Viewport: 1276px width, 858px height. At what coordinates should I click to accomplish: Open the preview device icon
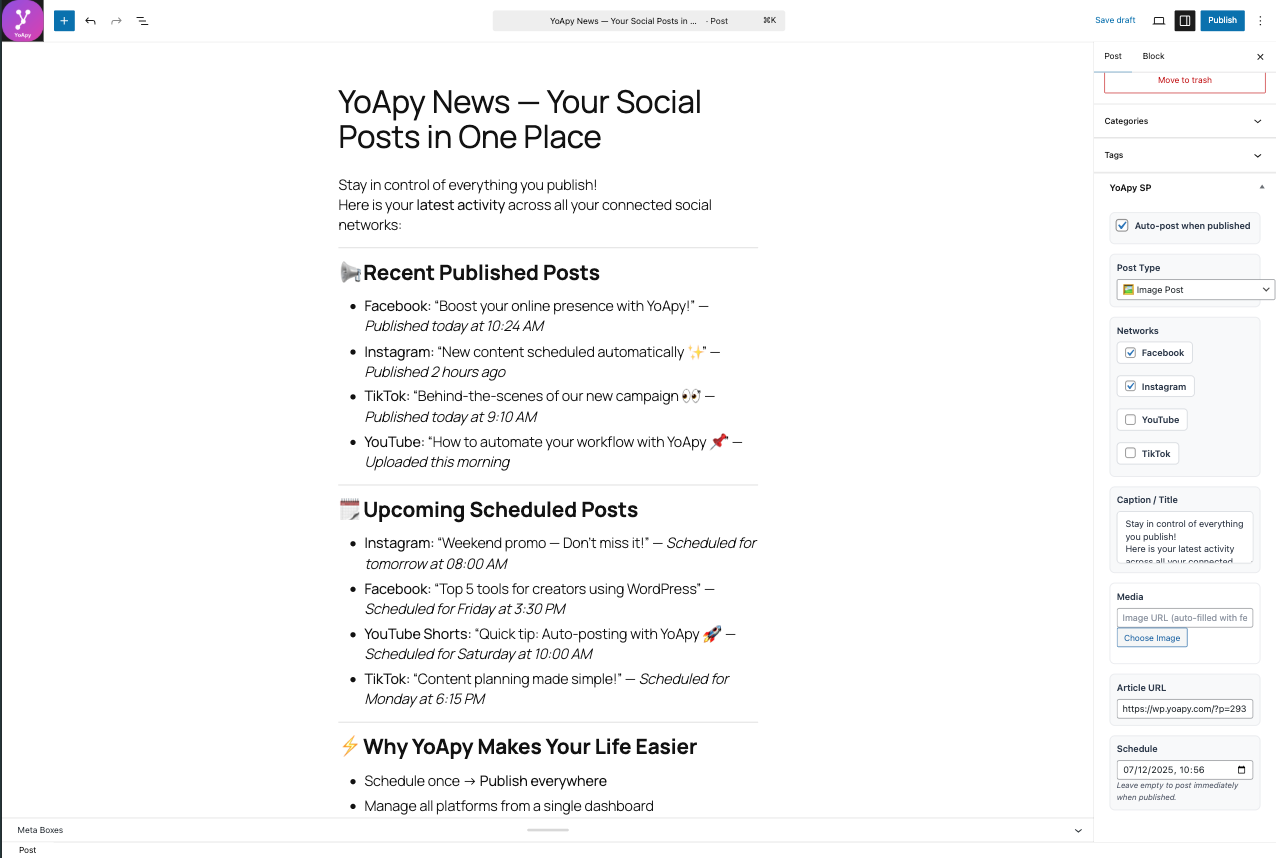tap(1158, 20)
